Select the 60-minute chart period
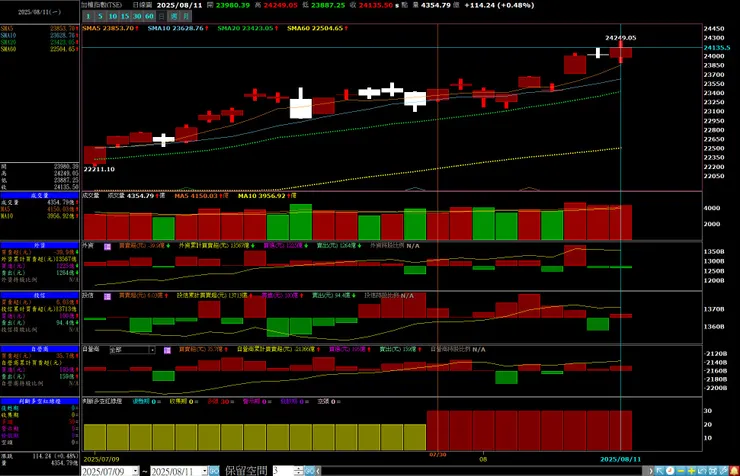This screenshot has height=476, width=740. pos(150,17)
